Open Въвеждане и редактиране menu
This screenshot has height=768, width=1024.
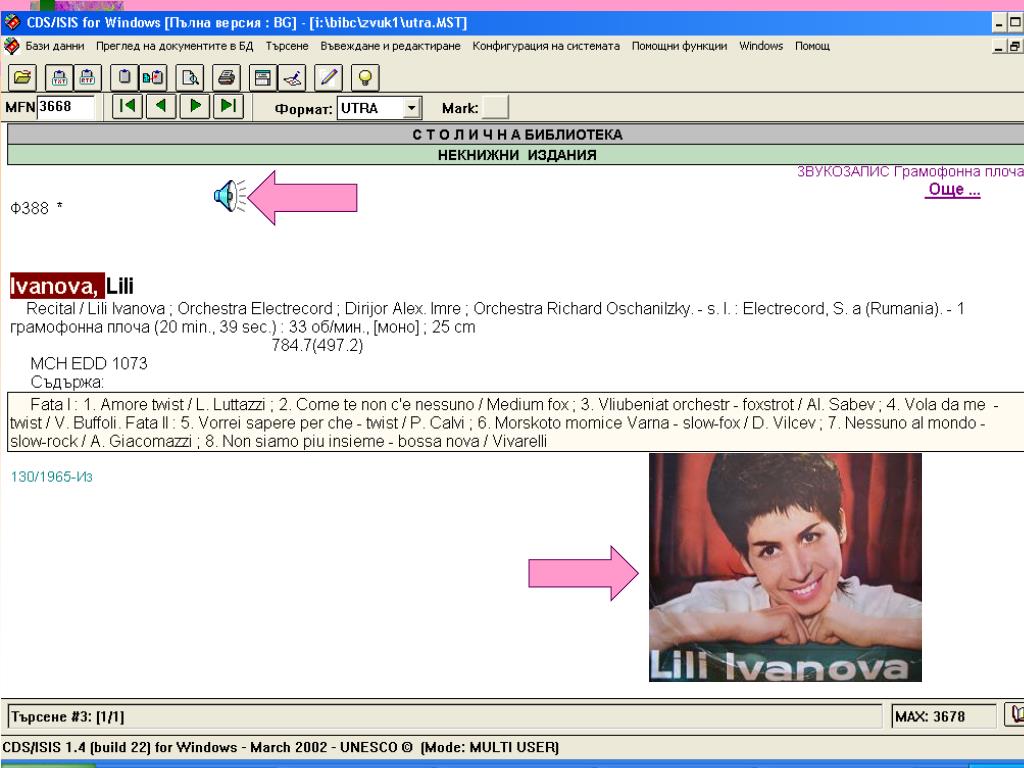click(390, 46)
